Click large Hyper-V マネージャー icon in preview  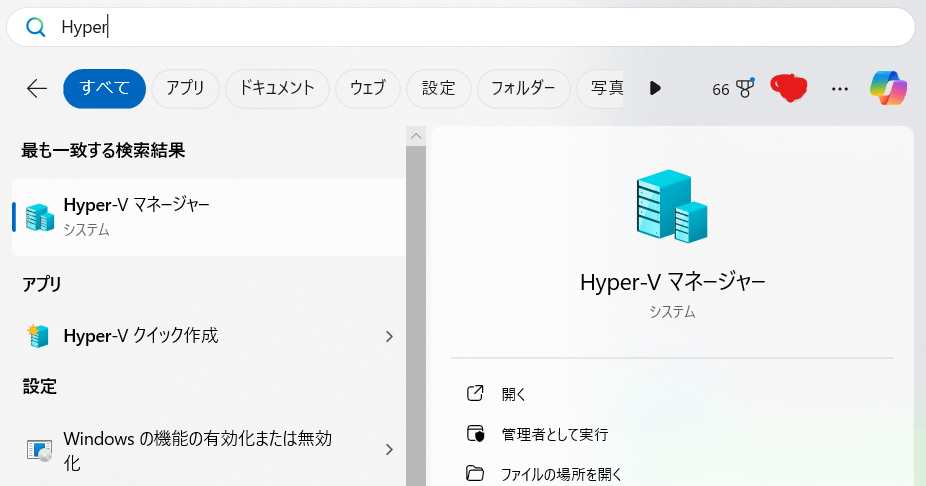pos(672,206)
